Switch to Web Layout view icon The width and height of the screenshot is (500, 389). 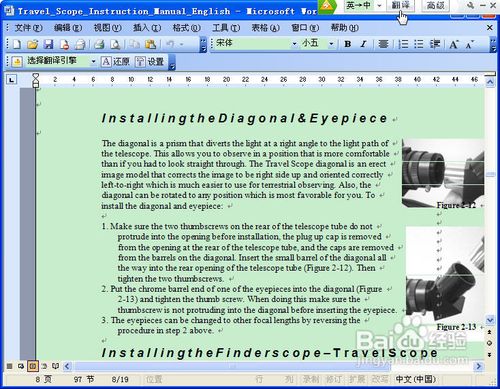coord(21,366)
